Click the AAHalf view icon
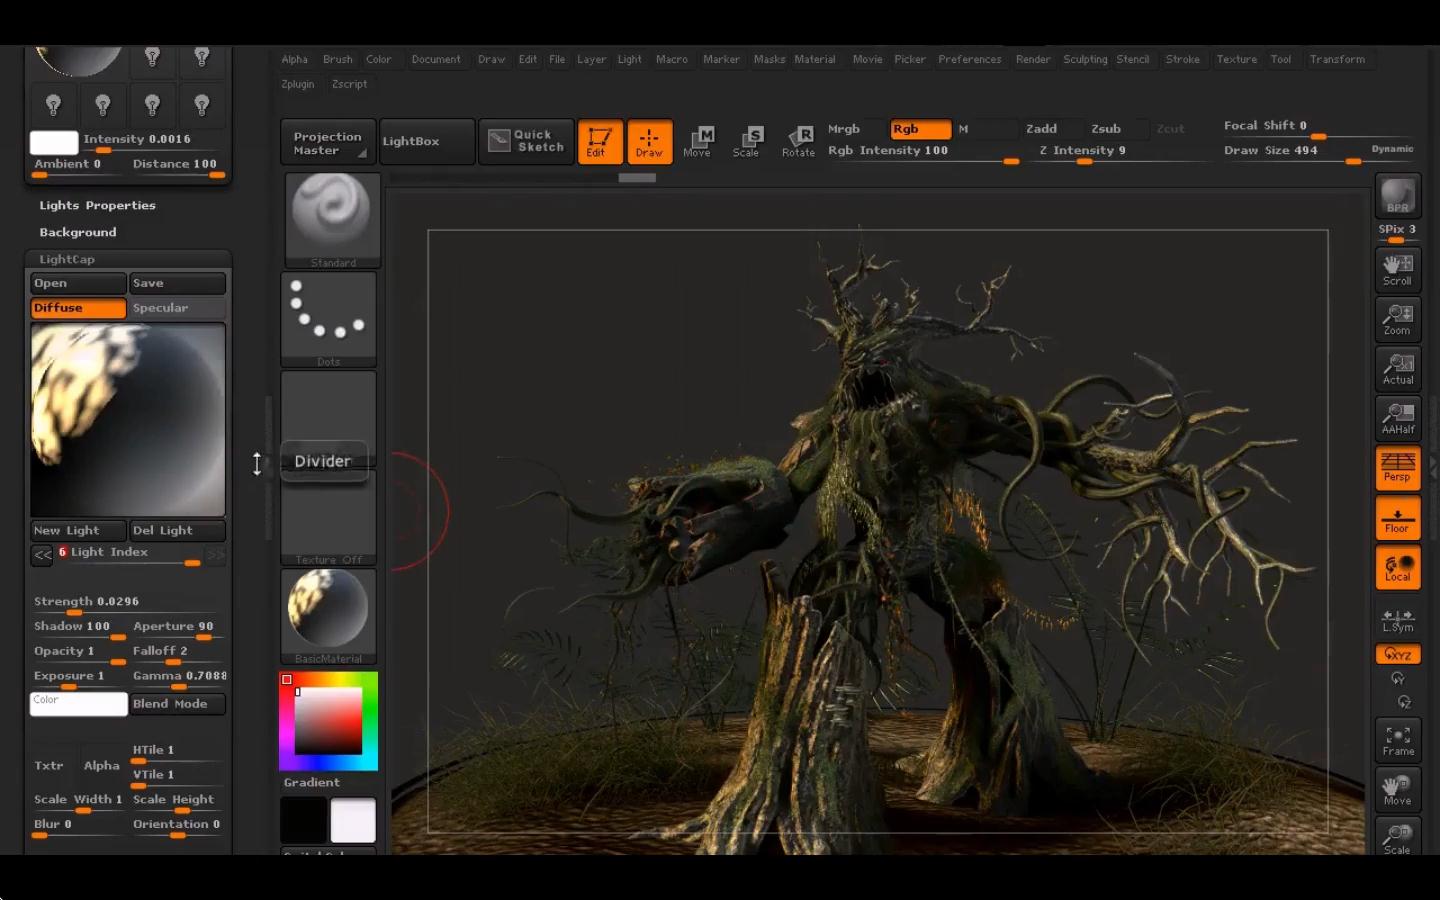 click(1398, 417)
